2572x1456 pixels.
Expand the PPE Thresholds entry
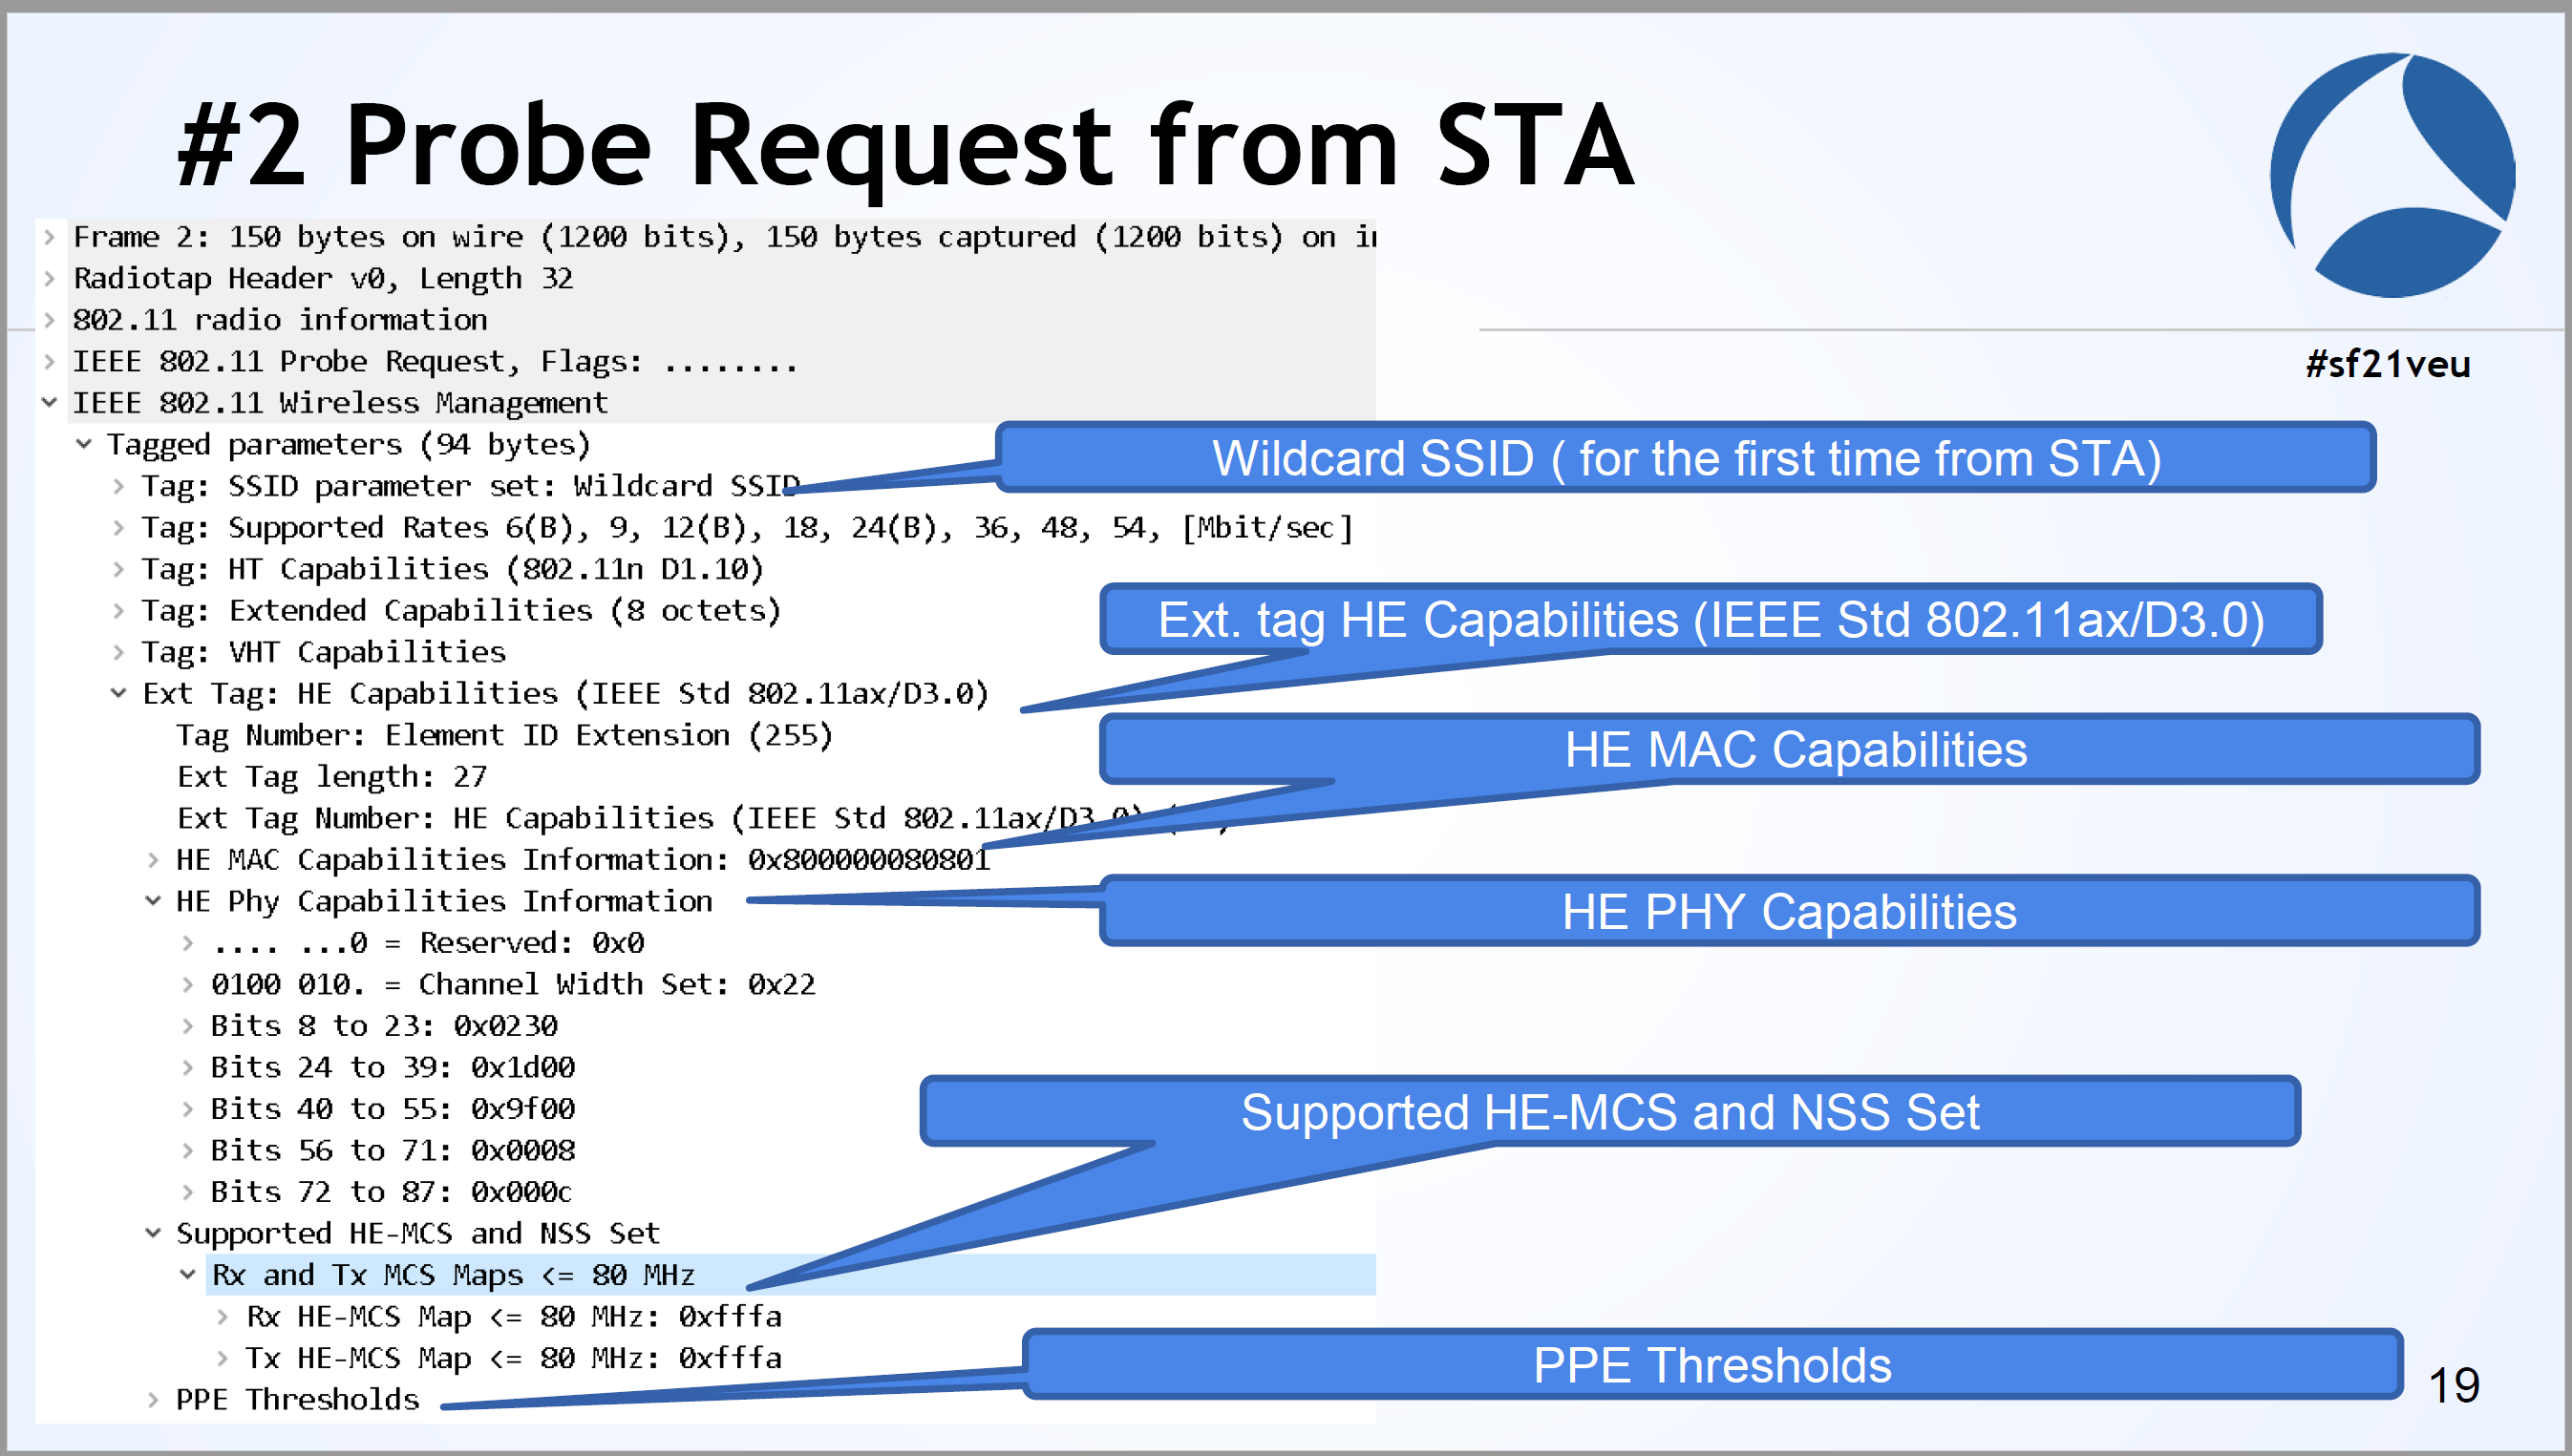click(x=152, y=1399)
